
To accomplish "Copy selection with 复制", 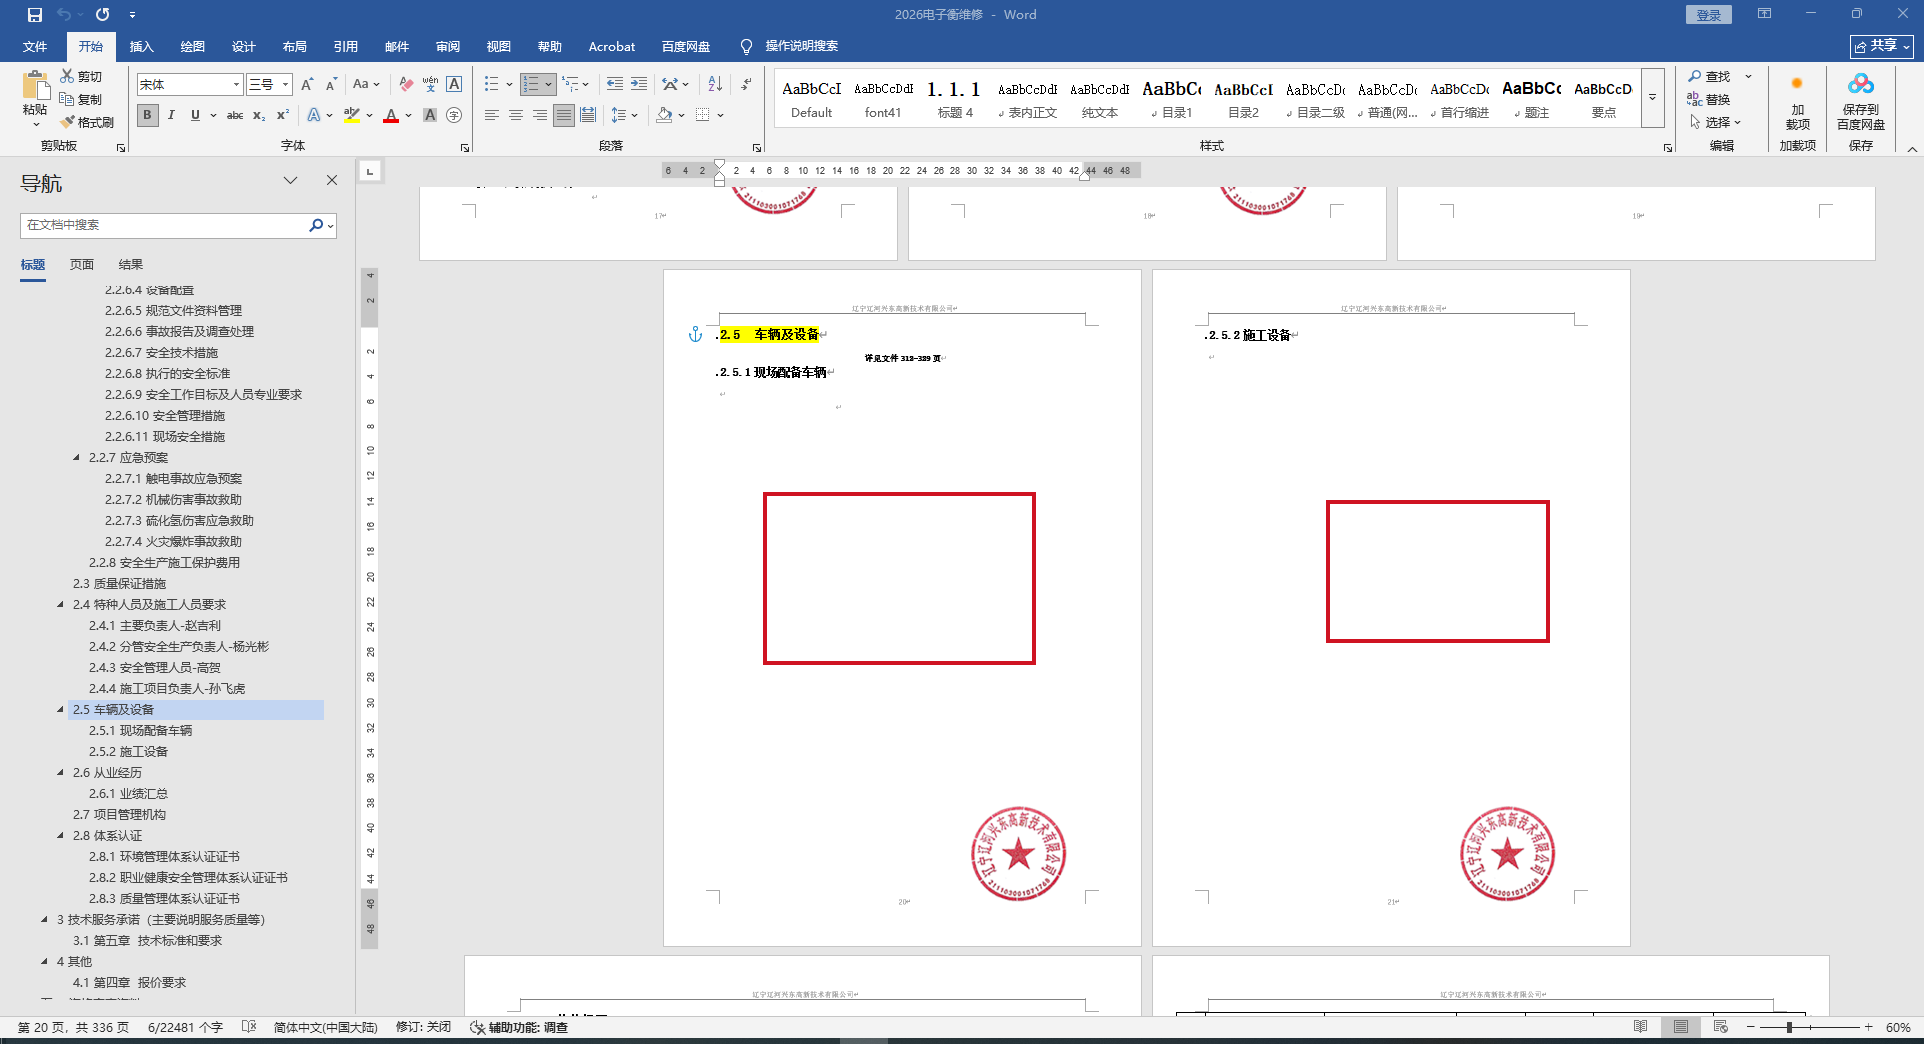I will click(x=81, y=99).
